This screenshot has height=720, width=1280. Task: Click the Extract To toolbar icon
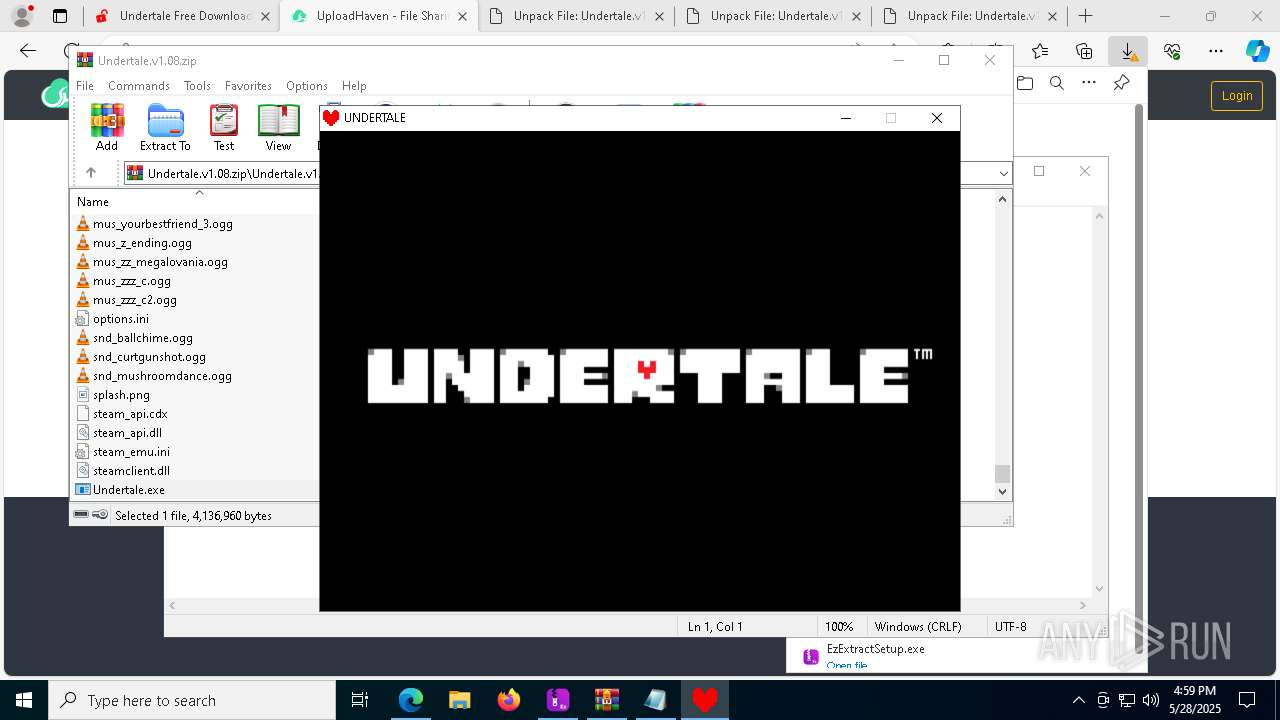(165, 127)
